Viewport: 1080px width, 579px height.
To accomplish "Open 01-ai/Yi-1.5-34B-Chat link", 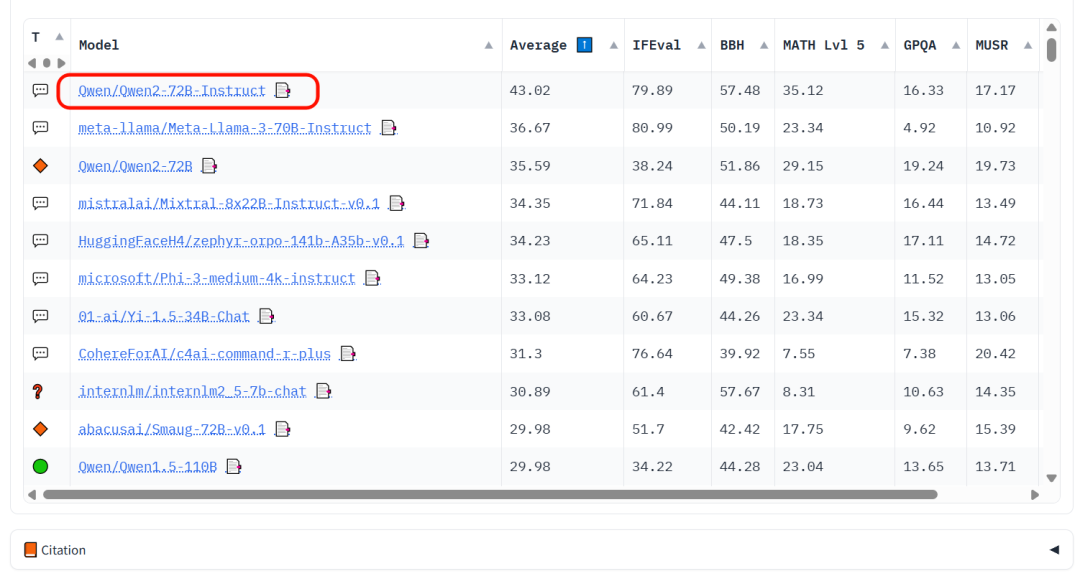I will point(163,316).
